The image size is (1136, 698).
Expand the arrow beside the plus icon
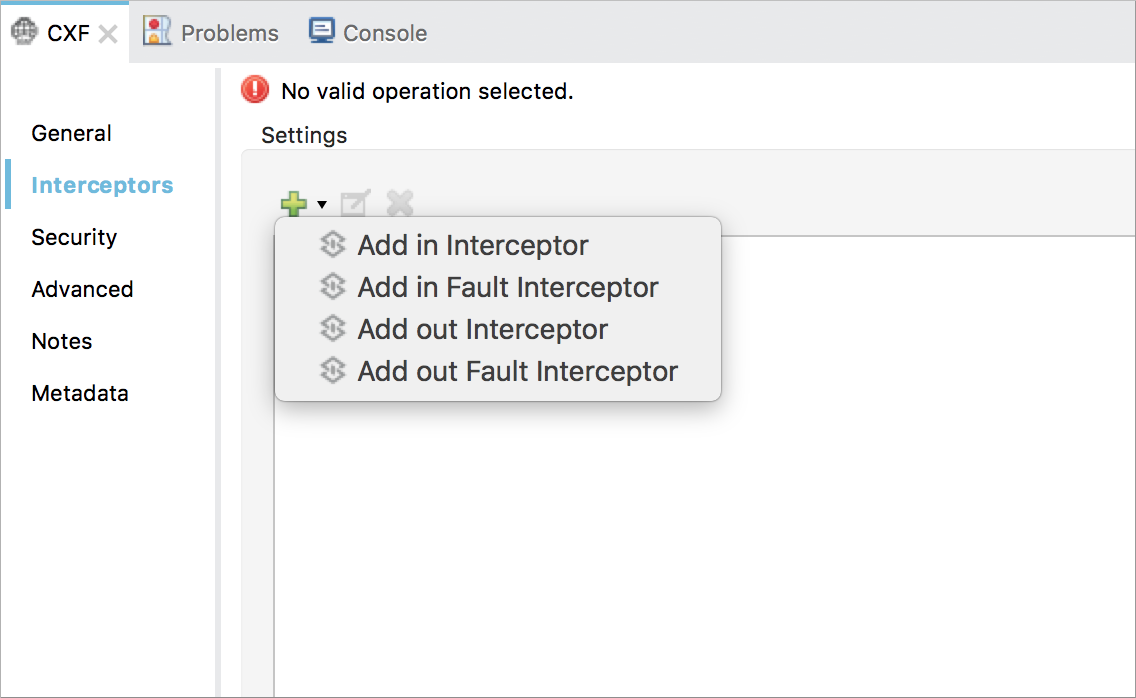pos(322,205)
